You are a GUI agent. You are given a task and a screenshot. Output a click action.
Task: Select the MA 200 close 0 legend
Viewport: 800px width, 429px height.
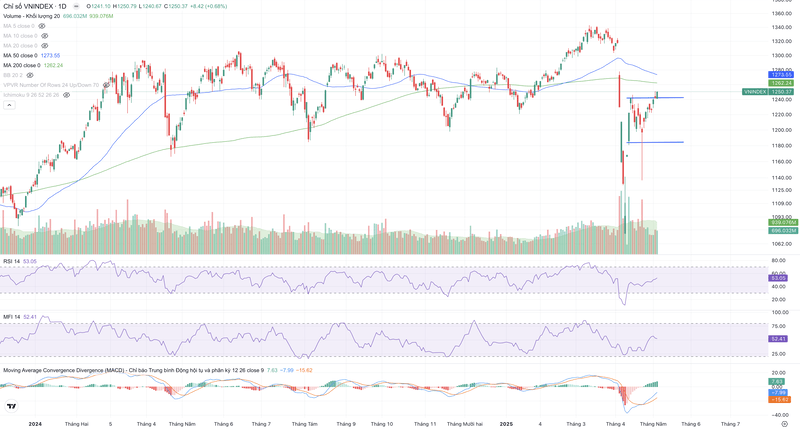point(22,65)
